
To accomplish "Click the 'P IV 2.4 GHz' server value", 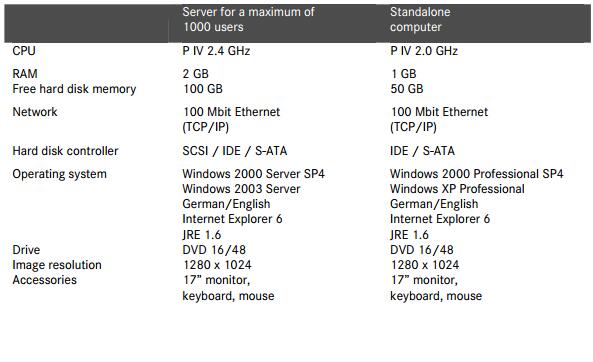I will pos(216,51).
